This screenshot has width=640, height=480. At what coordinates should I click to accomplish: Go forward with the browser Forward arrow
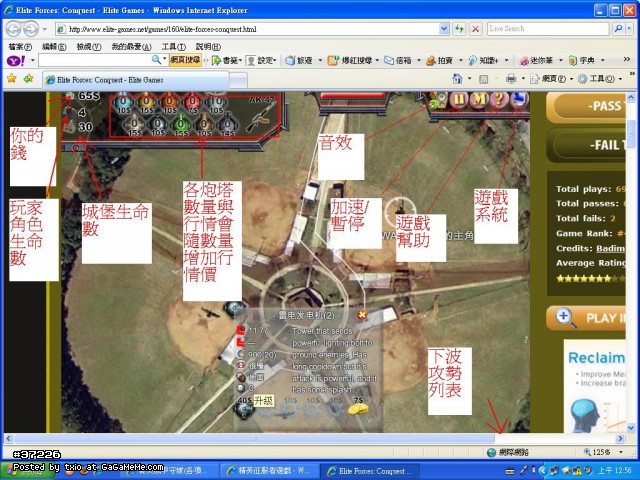click(x=30, y=29)
